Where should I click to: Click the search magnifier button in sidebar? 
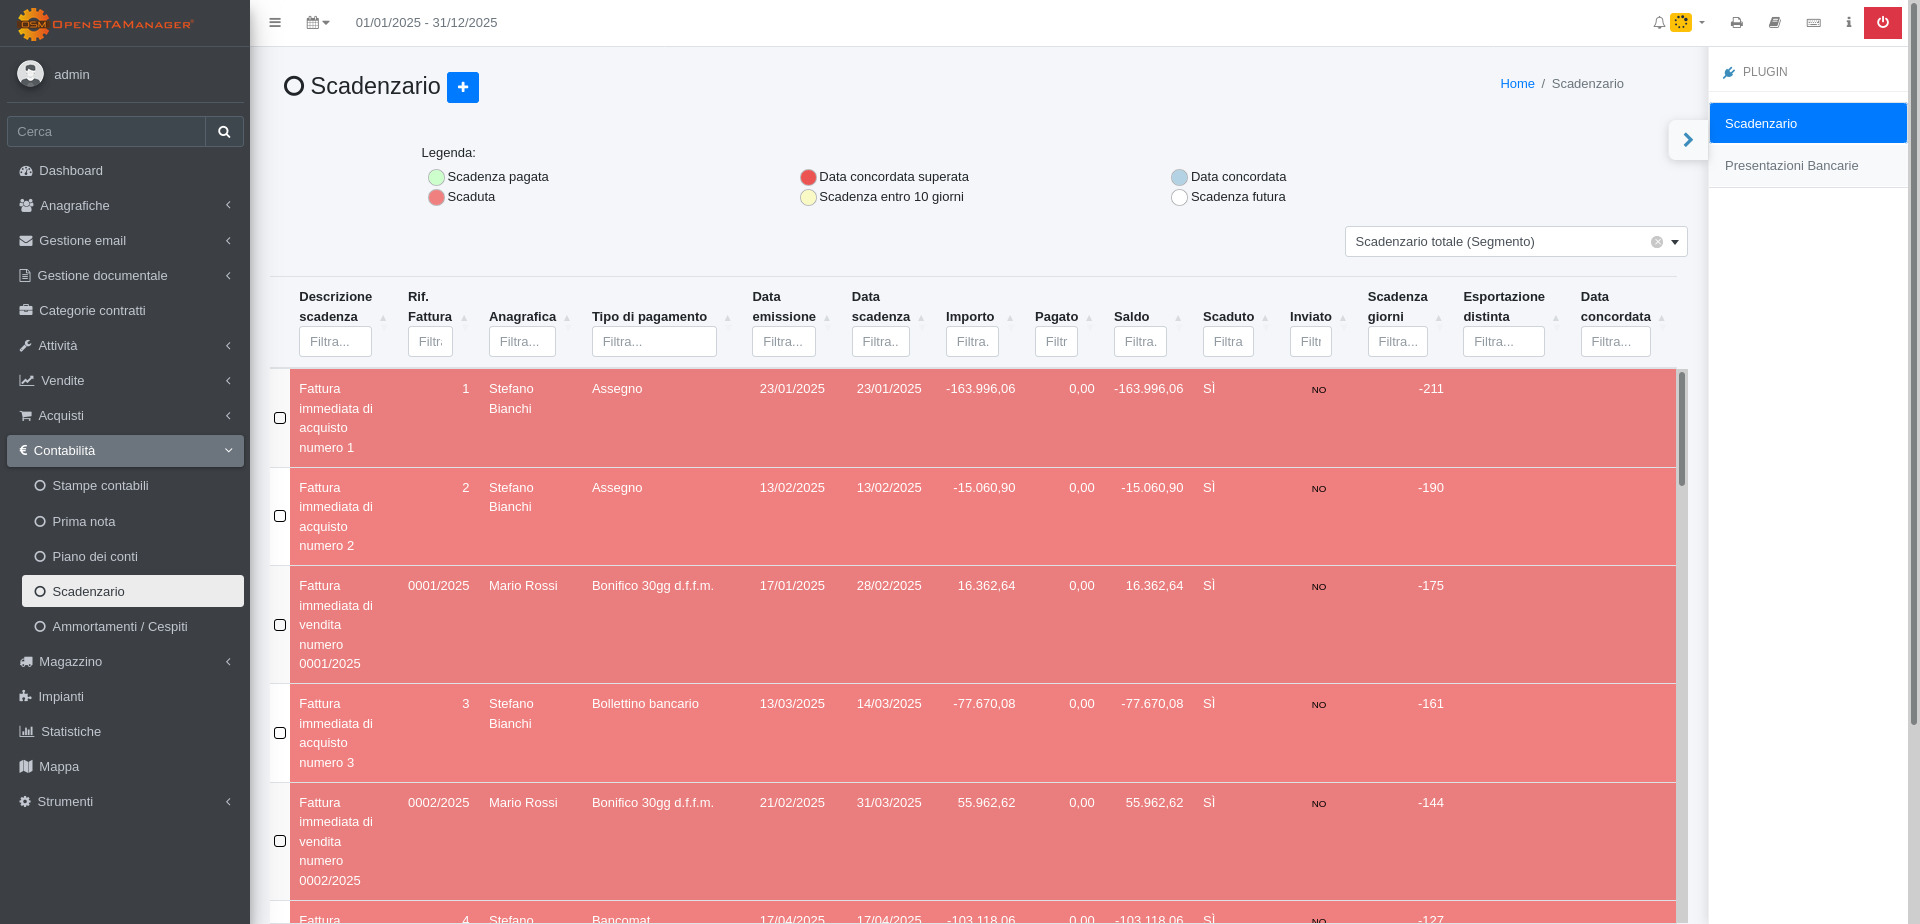tap(224, 132)
